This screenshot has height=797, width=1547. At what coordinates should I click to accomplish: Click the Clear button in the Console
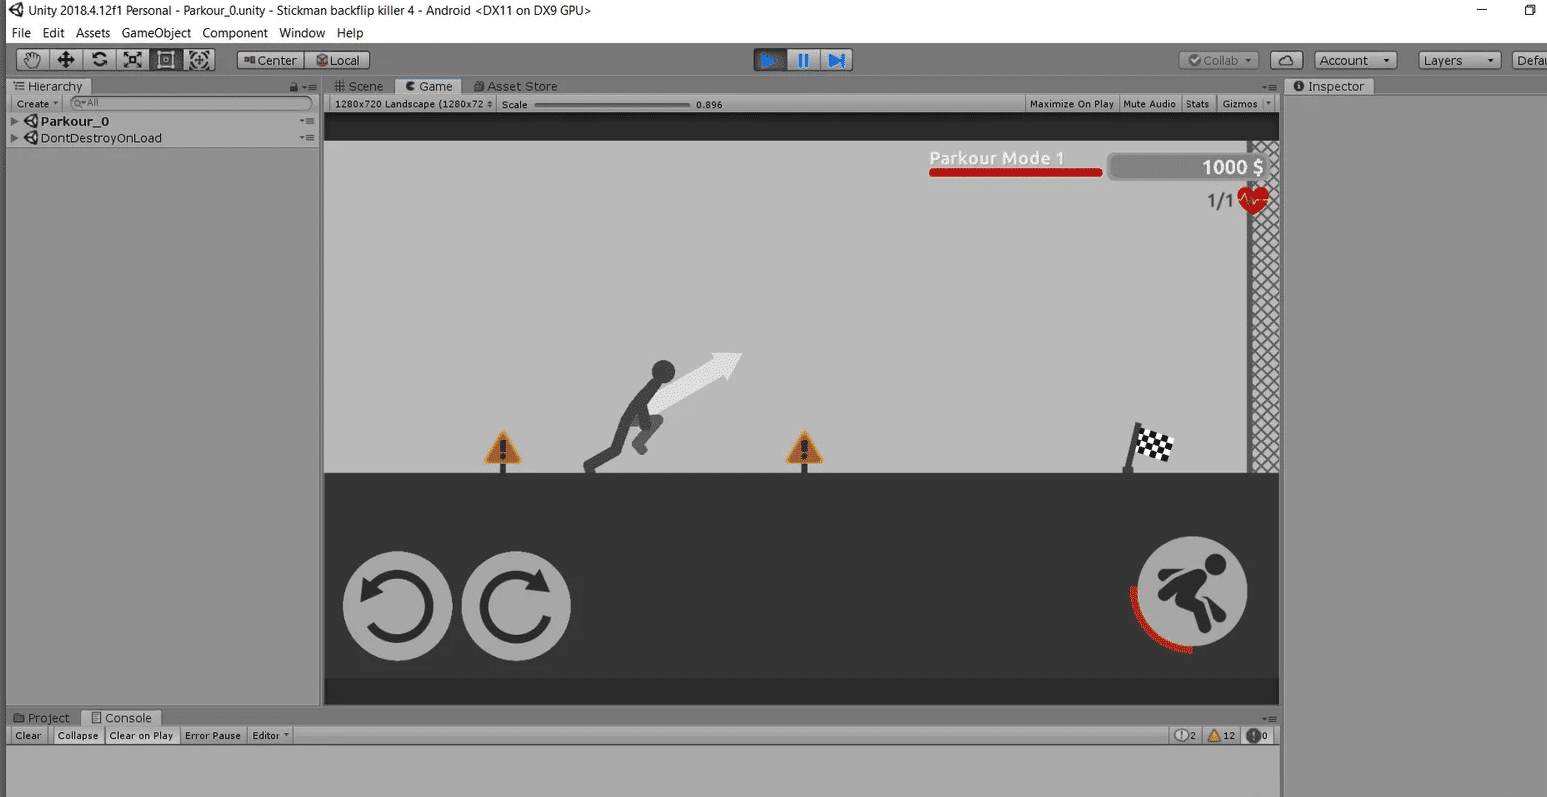pyautogui.click(x=27, y=735)
